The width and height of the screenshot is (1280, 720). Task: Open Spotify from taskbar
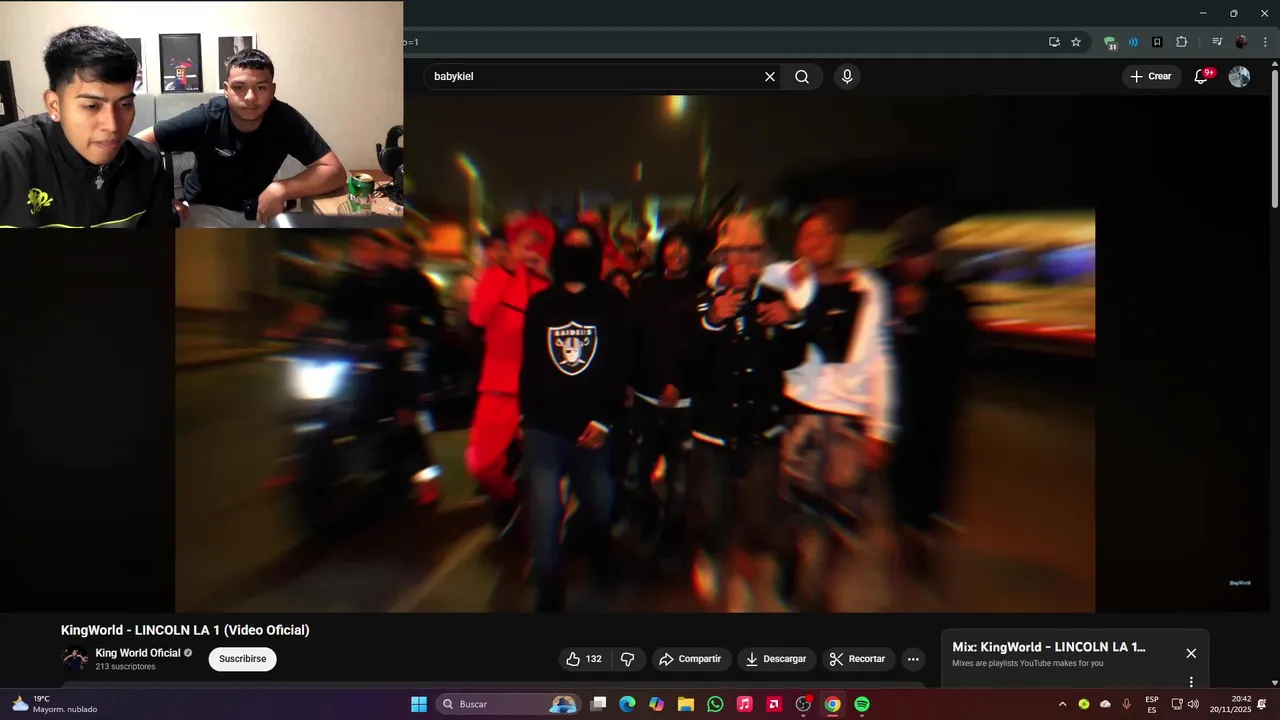862,704
